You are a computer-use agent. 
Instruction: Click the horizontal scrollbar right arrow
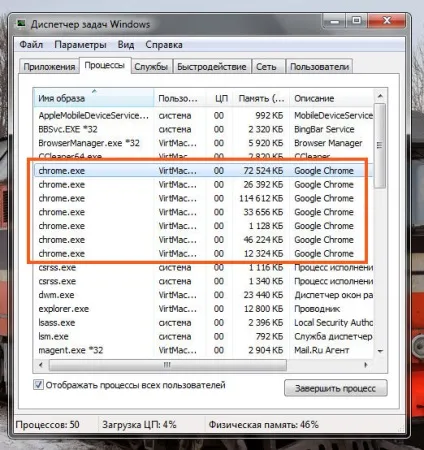(366, 365)
